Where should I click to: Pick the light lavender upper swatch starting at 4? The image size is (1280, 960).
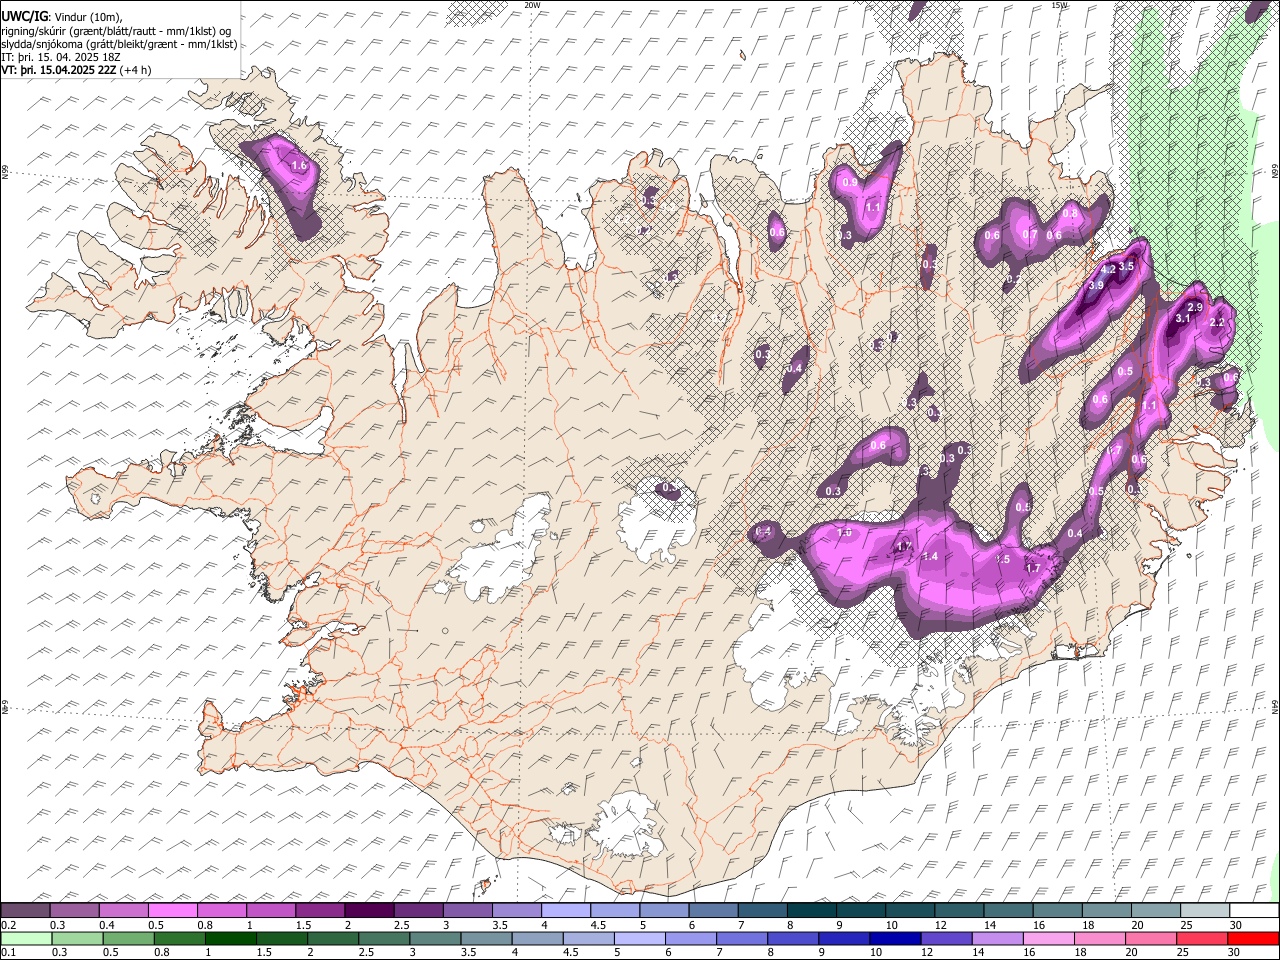[x=566, y=910]
